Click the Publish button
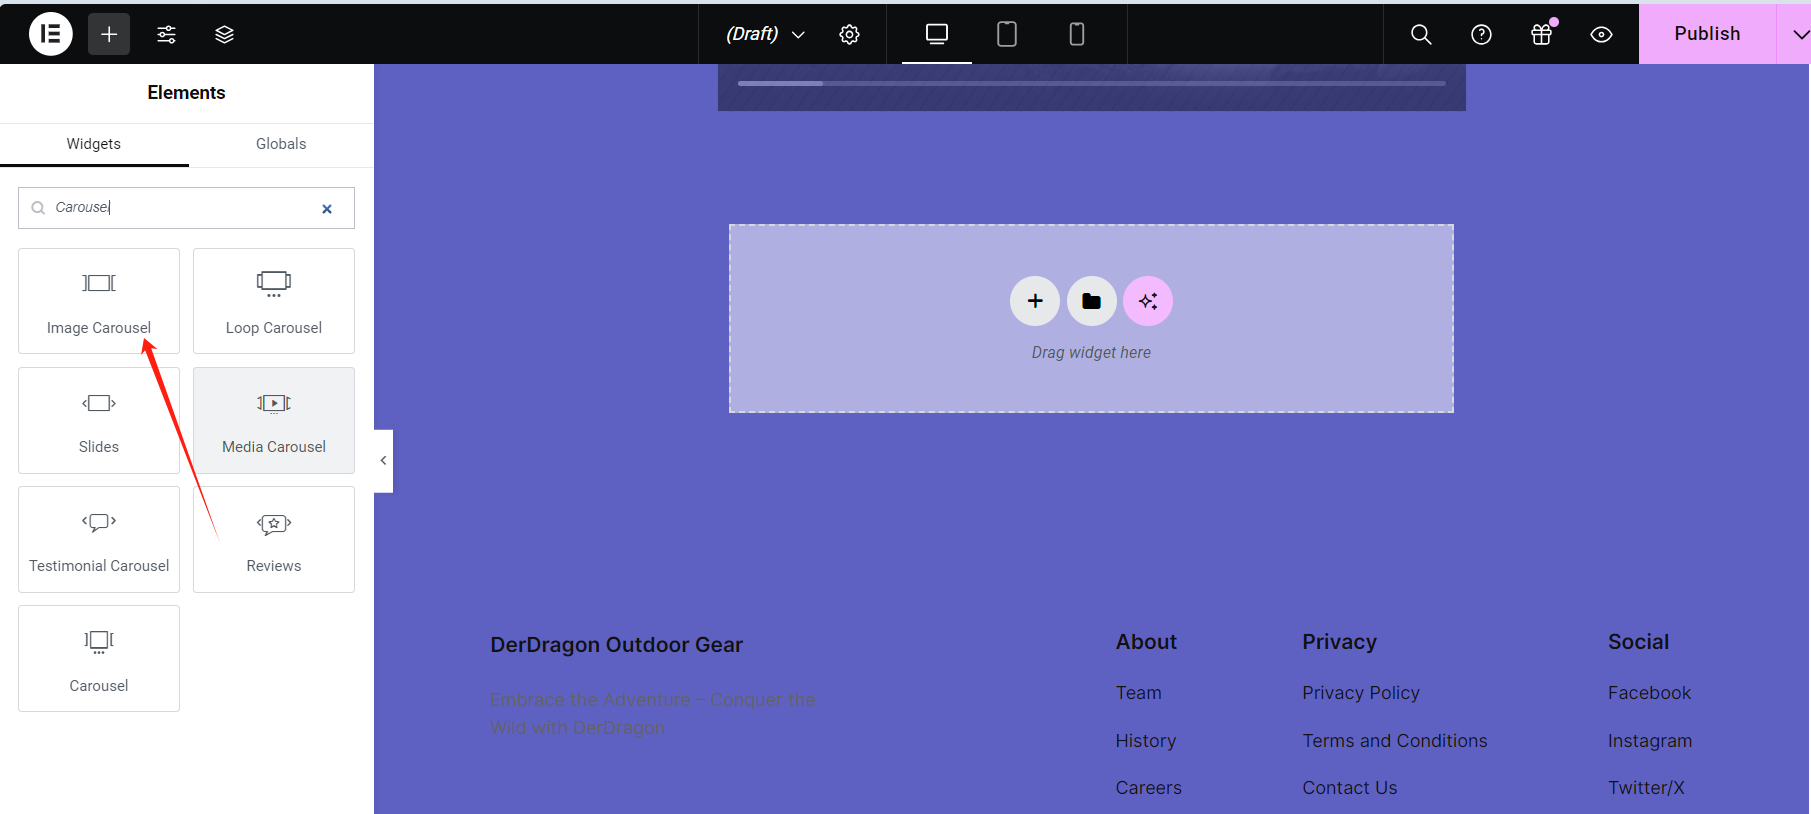The height and width of the screenshot is (814, 1811). (x=1707, y=34)
